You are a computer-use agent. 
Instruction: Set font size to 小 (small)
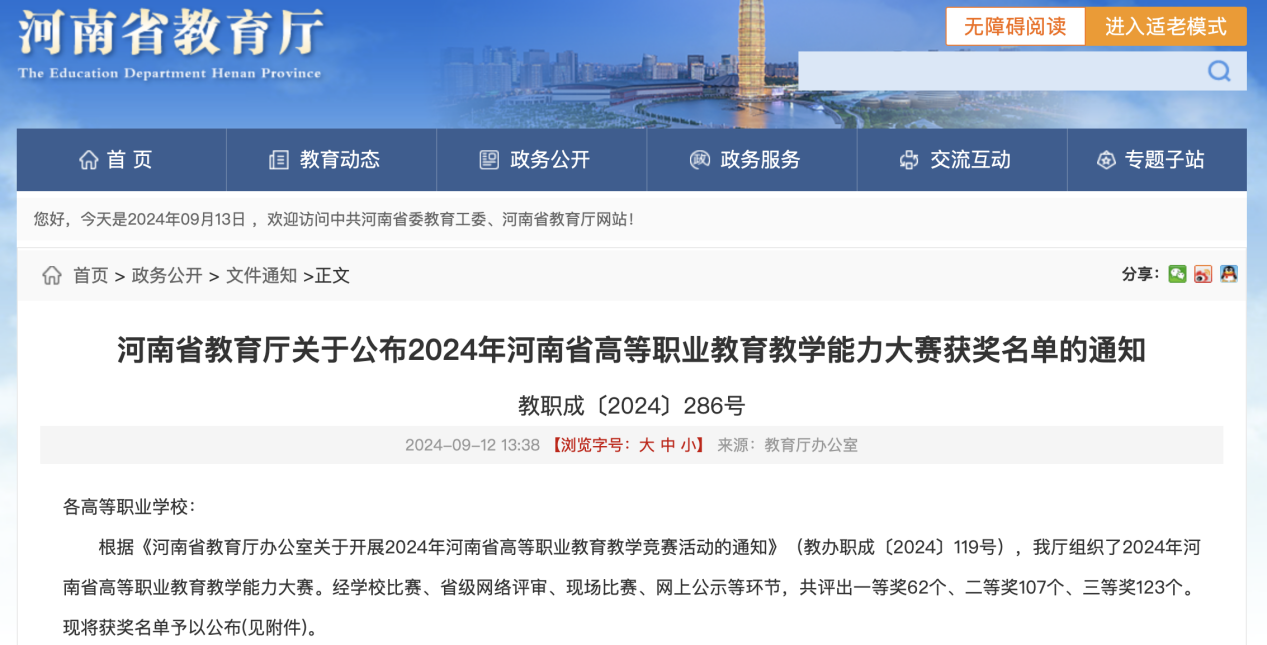689,445
